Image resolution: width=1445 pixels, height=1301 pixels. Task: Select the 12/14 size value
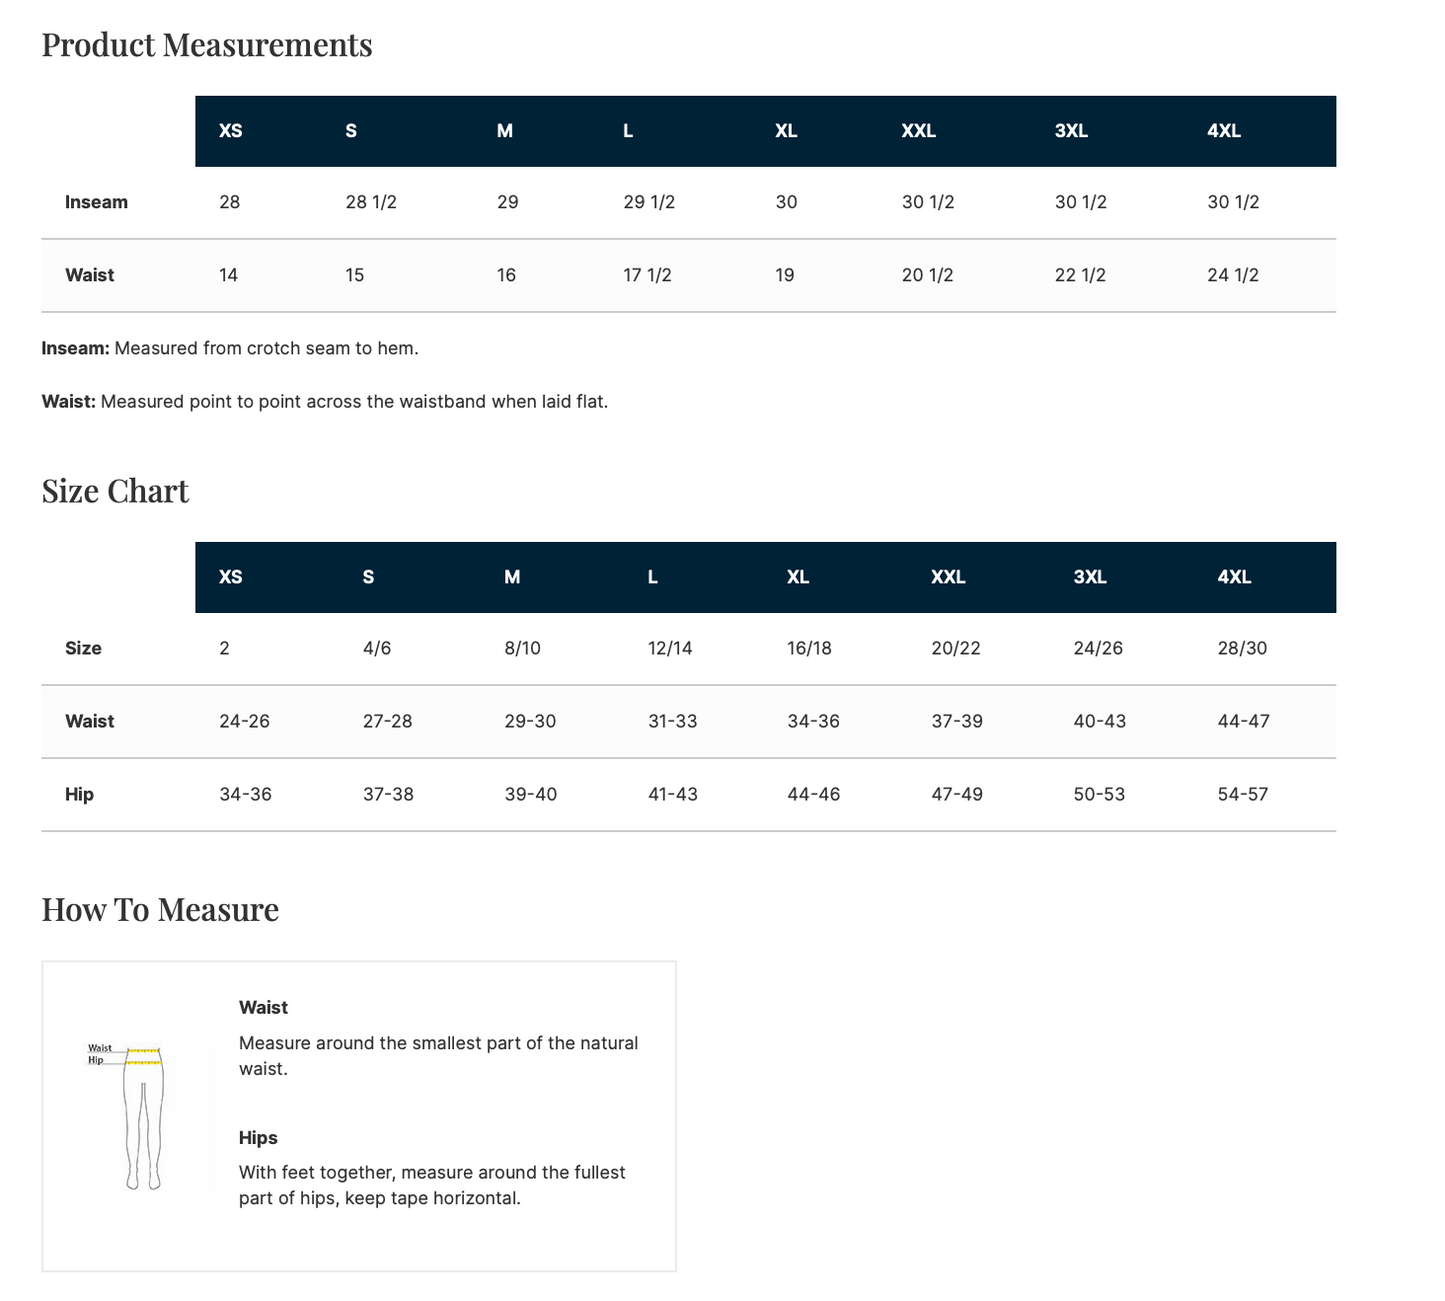coord(670,648)
